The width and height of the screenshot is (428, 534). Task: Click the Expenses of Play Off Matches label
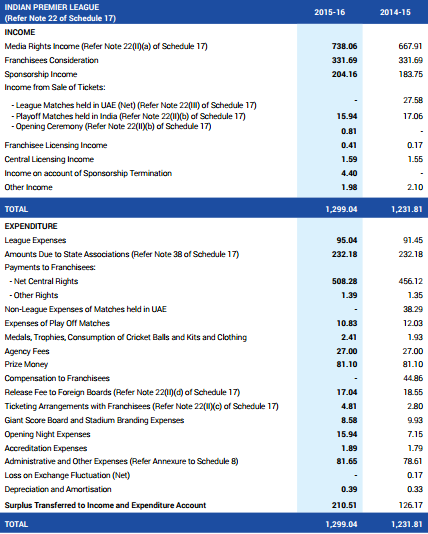[57, 323]
